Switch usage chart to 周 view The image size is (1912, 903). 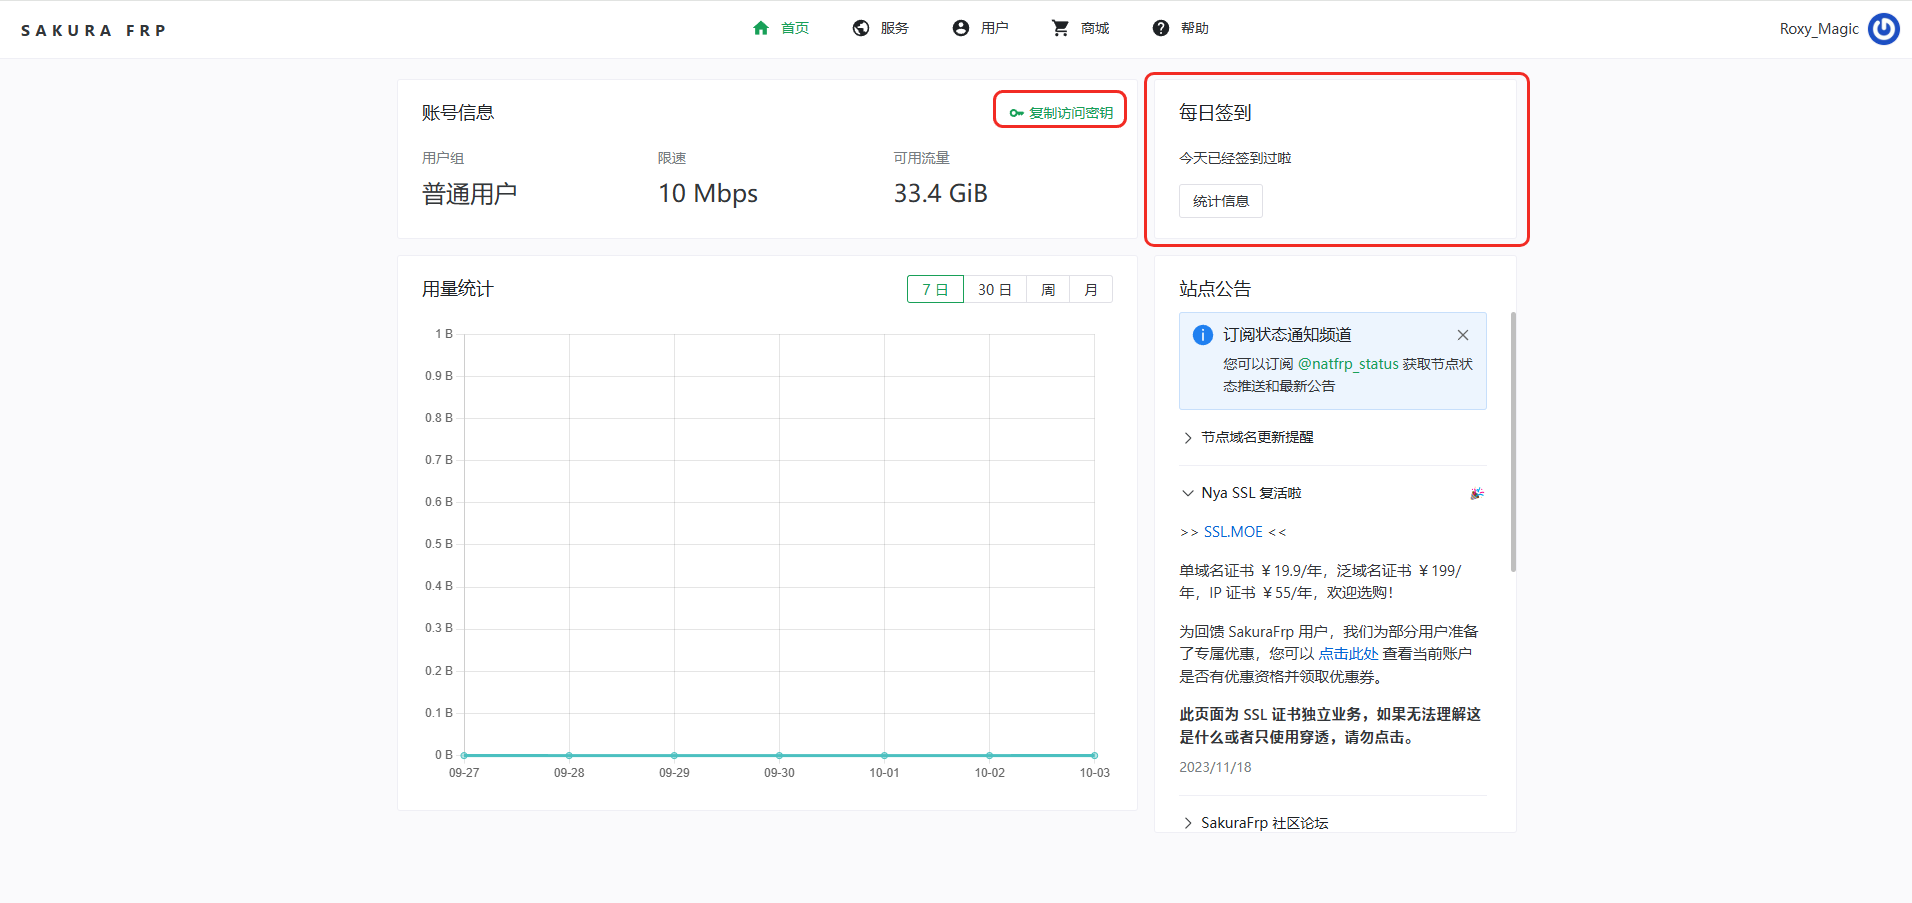pyautogui.click(x=1048, y=289)
